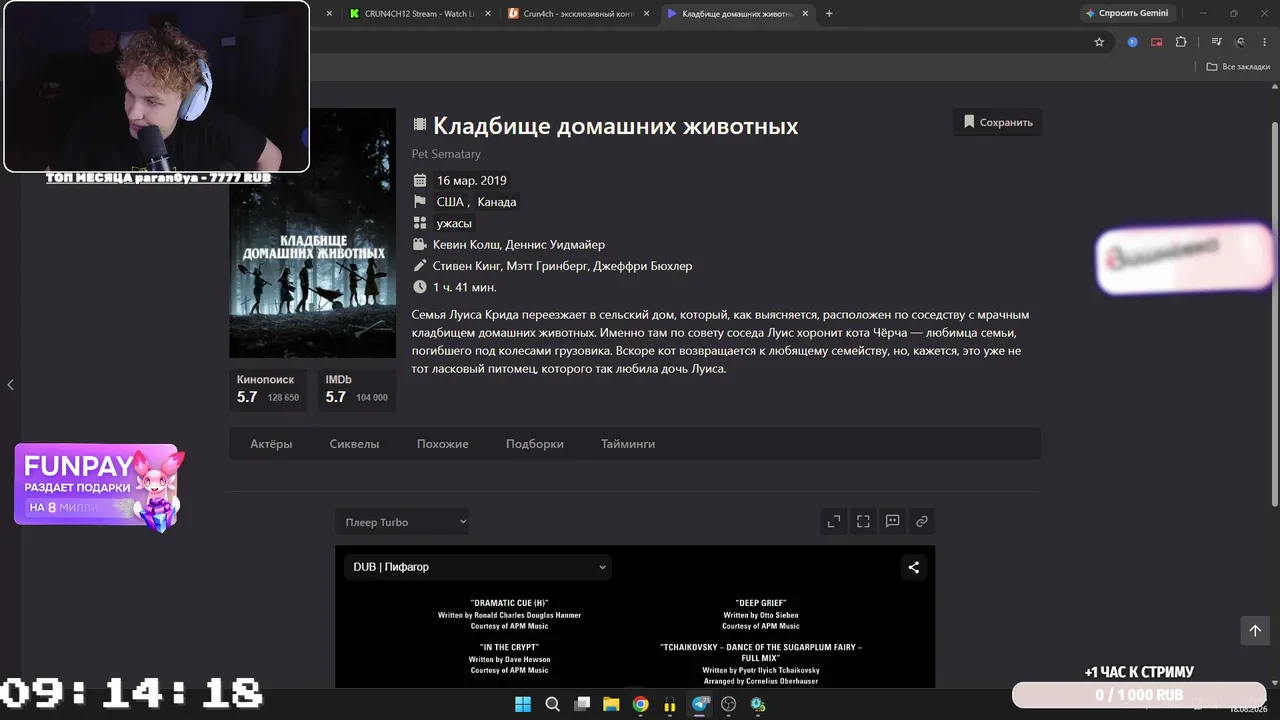The height and width of the screenshot is (720, 1280).
Task: Open the Похожие tab
Action: pyautogui.click(x=443, y=444)
